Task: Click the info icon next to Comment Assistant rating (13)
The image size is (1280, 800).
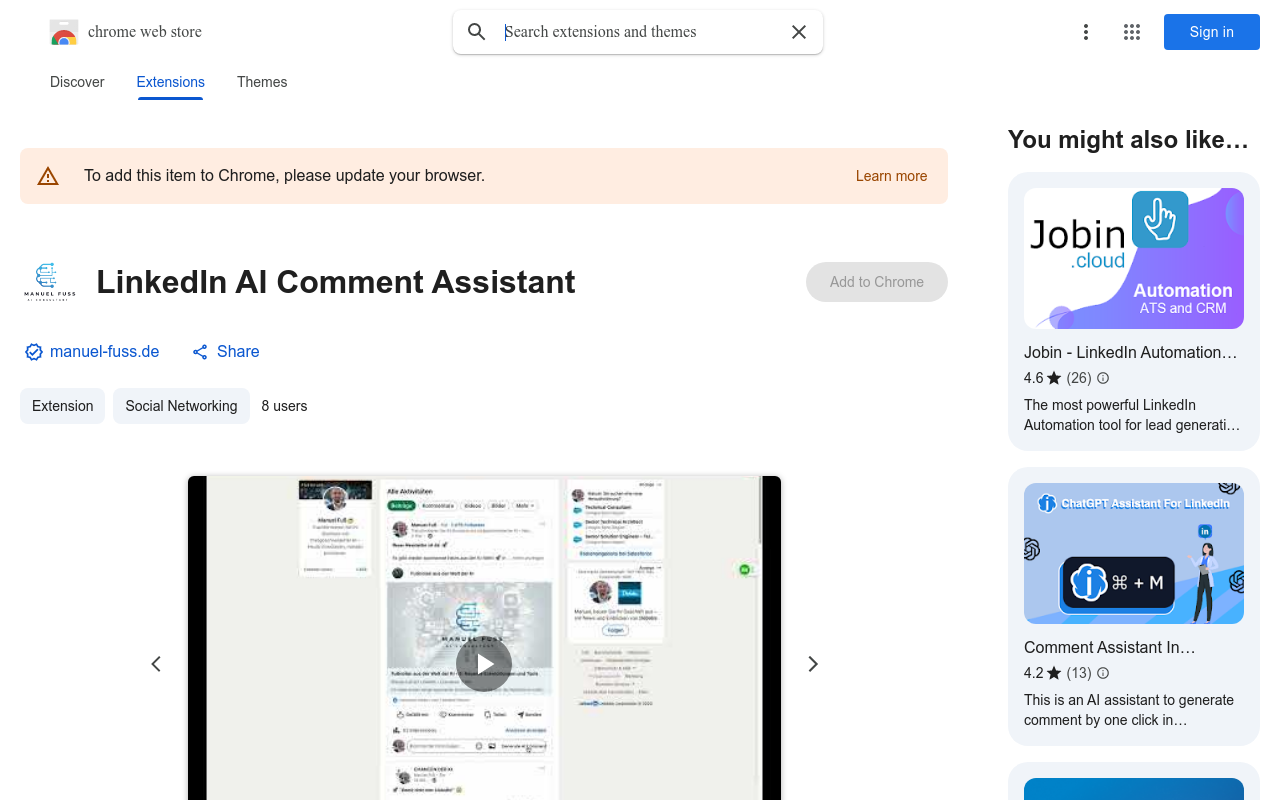Action: coord(1103,673)
